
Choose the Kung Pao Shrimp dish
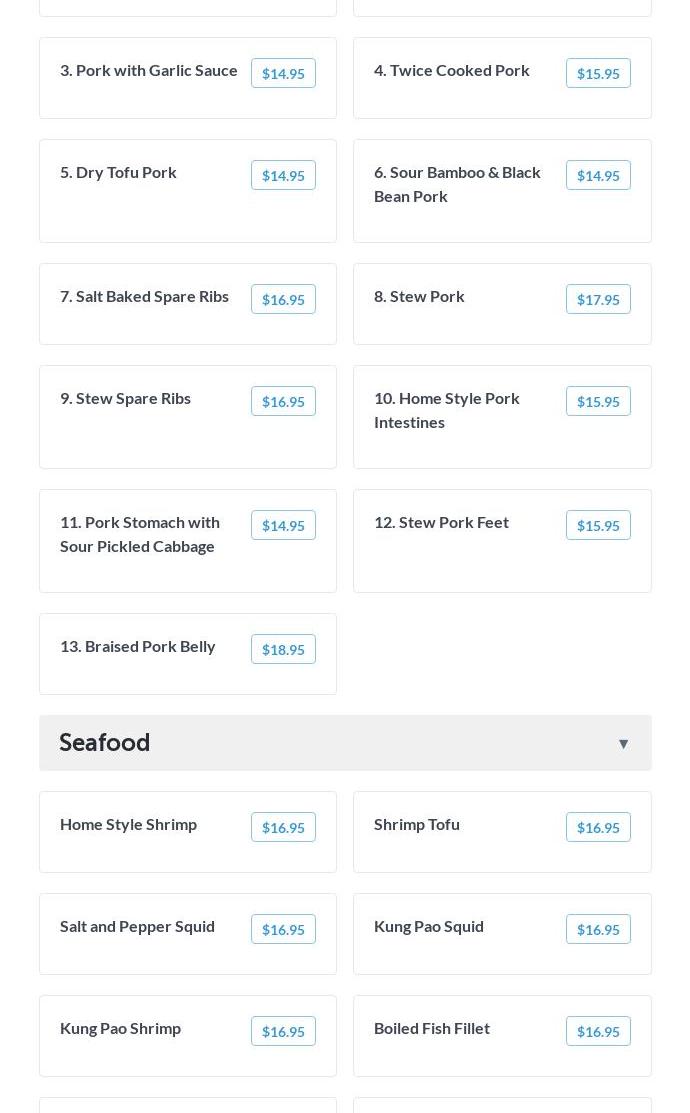click(x=120, y=1028)
